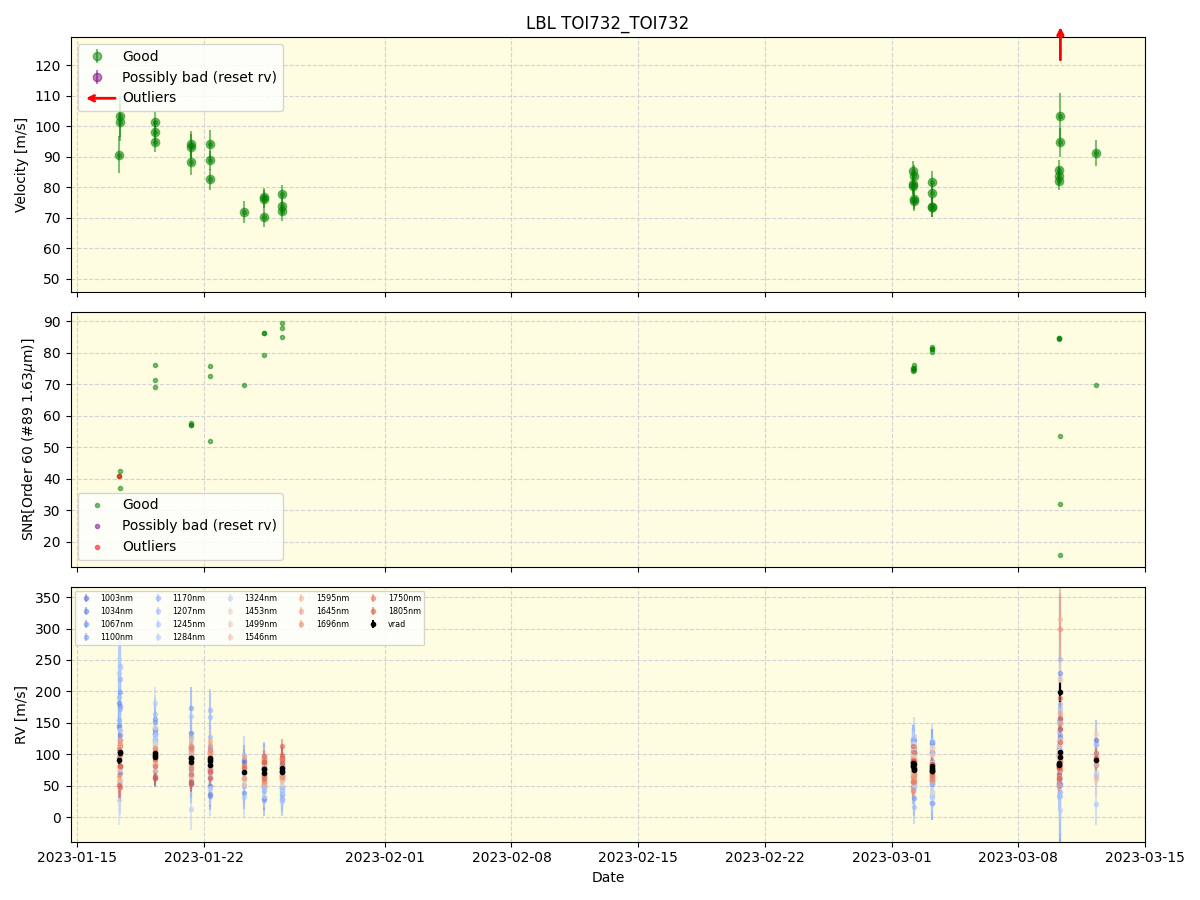The height and width of the screenshot is (900, 1200).
Task: Click the 1805nm legend entry
Action: 404,611
